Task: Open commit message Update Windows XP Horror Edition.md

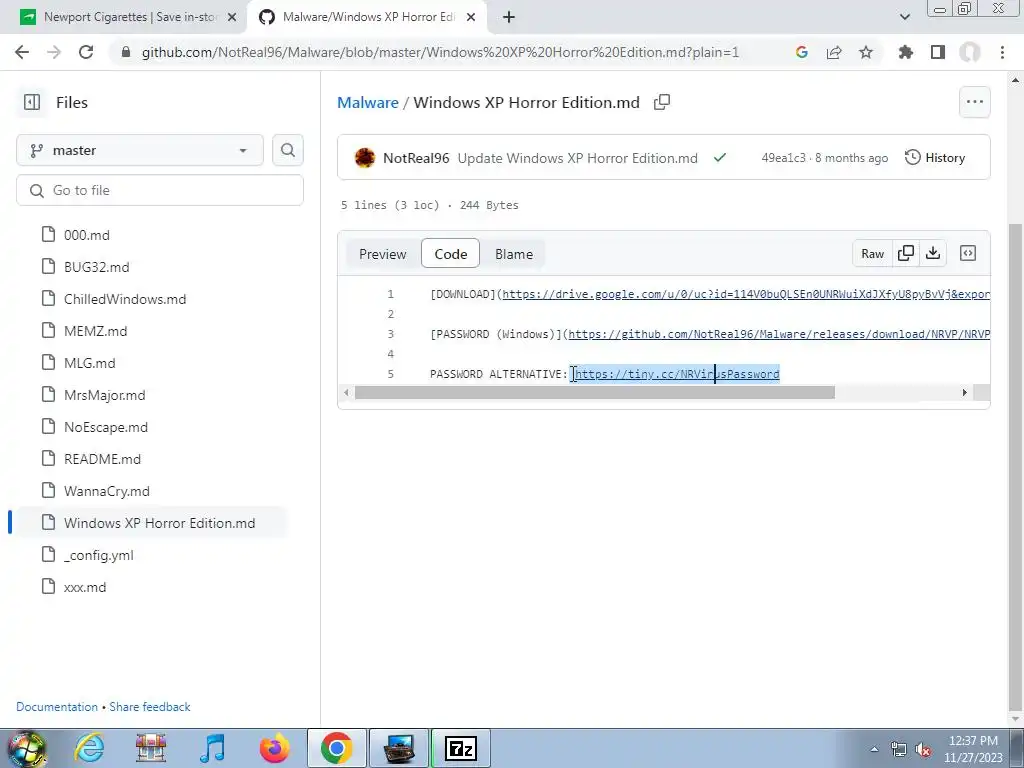Action: click(x=577, y=158)
